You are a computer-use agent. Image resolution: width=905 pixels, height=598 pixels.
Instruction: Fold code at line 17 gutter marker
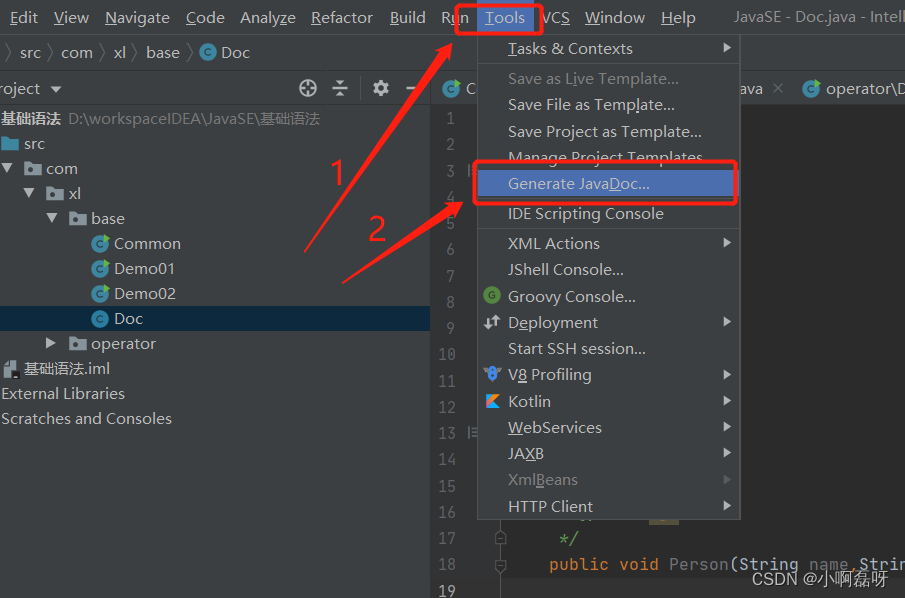tap(500, 538)
